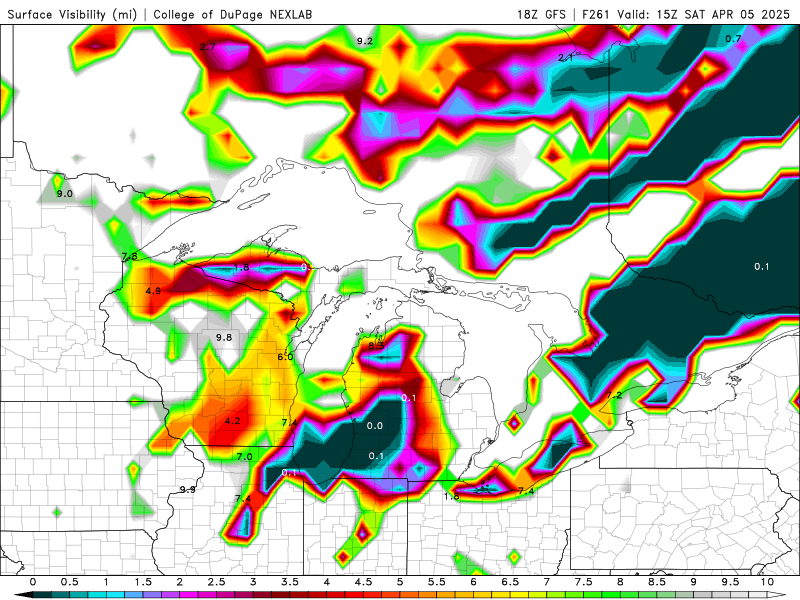
Task: Select colorbar tick label '7.5'
Action: (584, 582)
